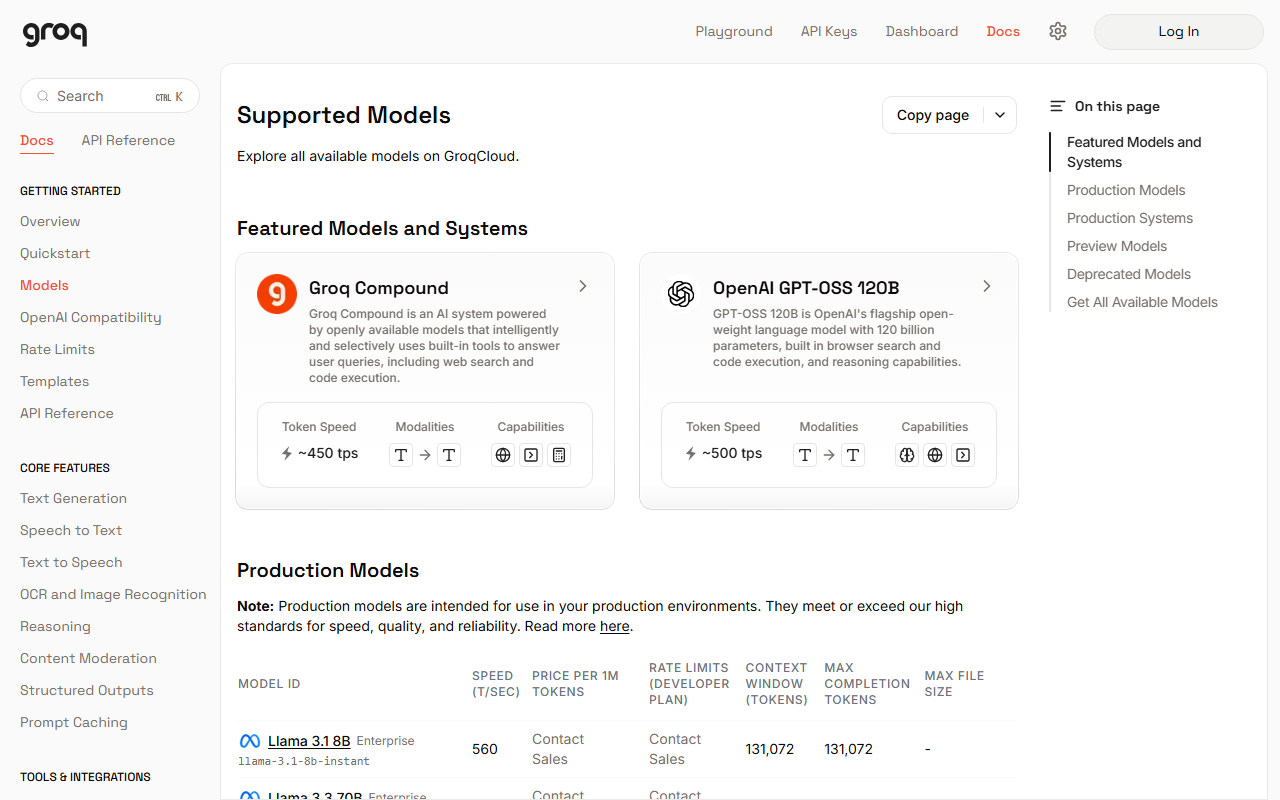The width and height of the screenshot is (1280, 800).
Task: Click GPT-OSS 120B web search globe icon
Action: [935, 455]
